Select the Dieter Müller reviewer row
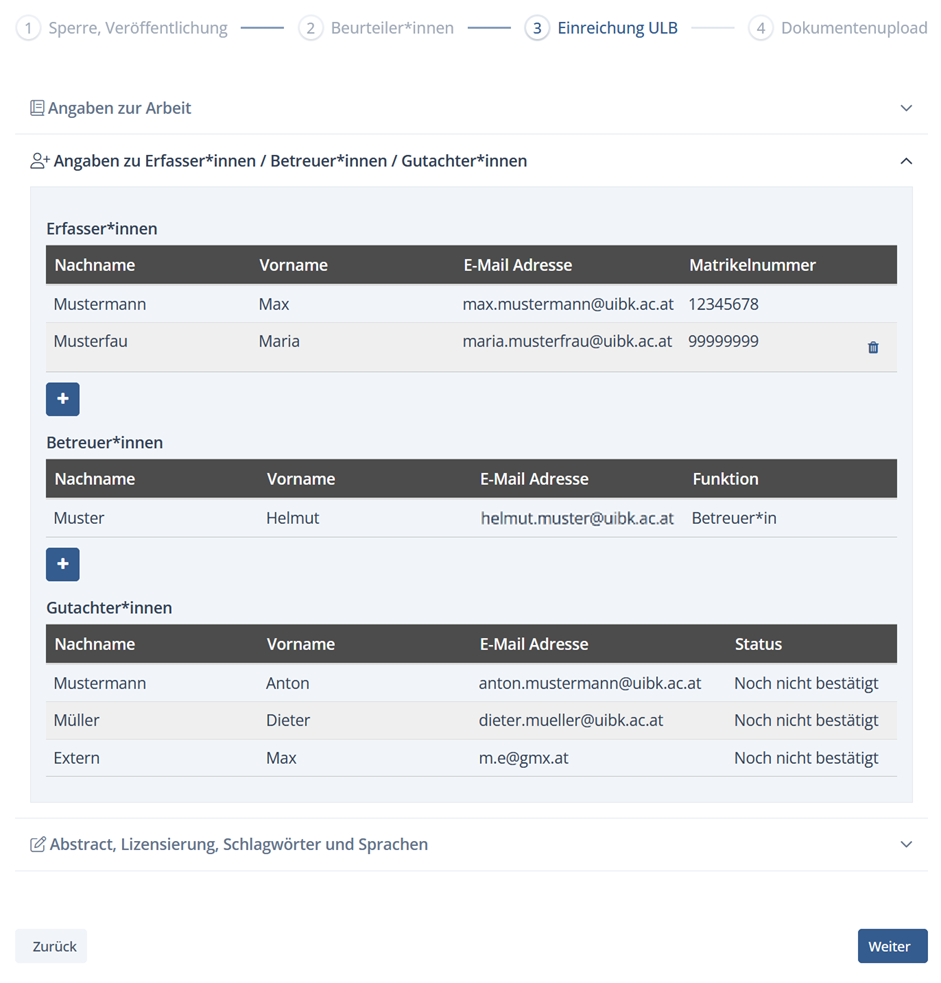 tap(470, 720)
